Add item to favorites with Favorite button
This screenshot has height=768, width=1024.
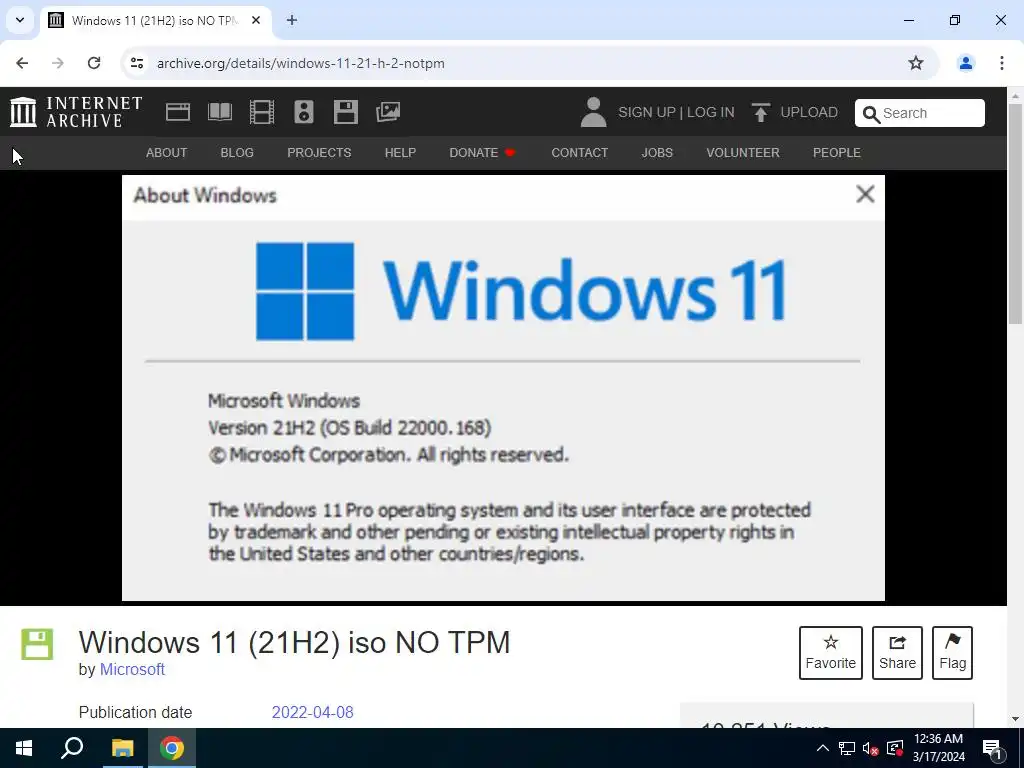point(831,653)
